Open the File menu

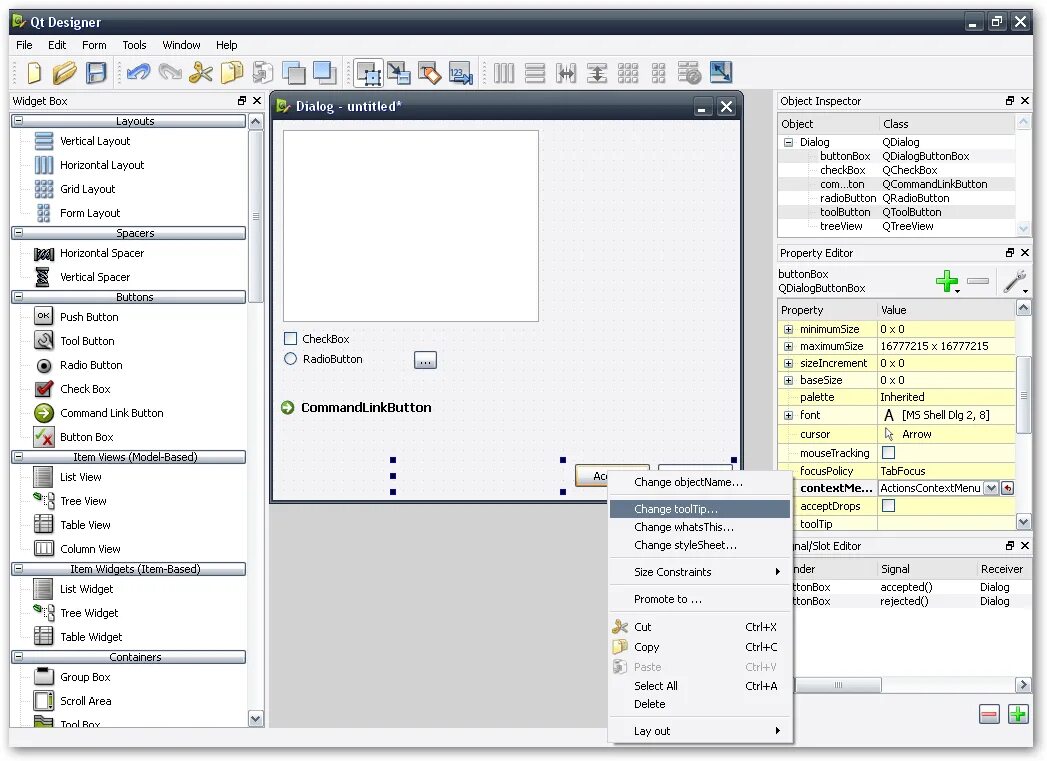(24, 45)
